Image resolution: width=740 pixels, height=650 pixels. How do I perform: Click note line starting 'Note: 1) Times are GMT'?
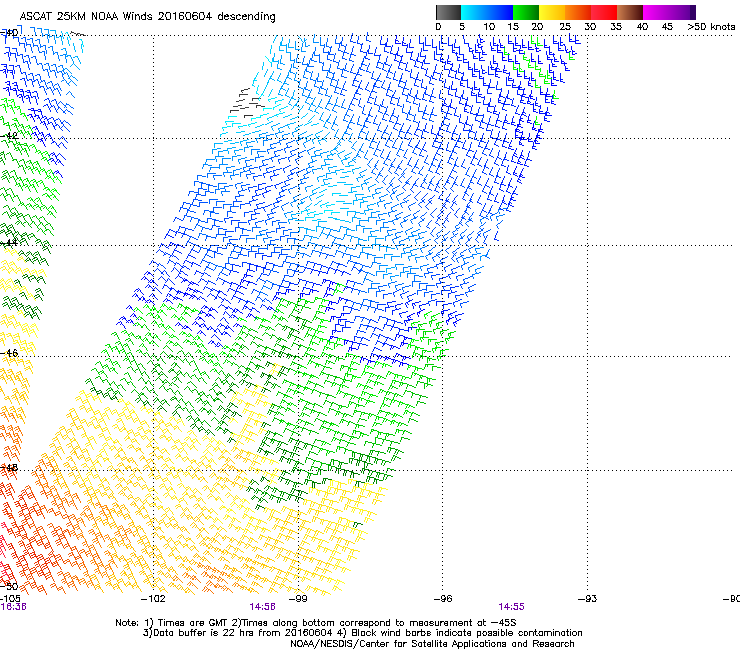pyautogui.click(x=316, y=623)
